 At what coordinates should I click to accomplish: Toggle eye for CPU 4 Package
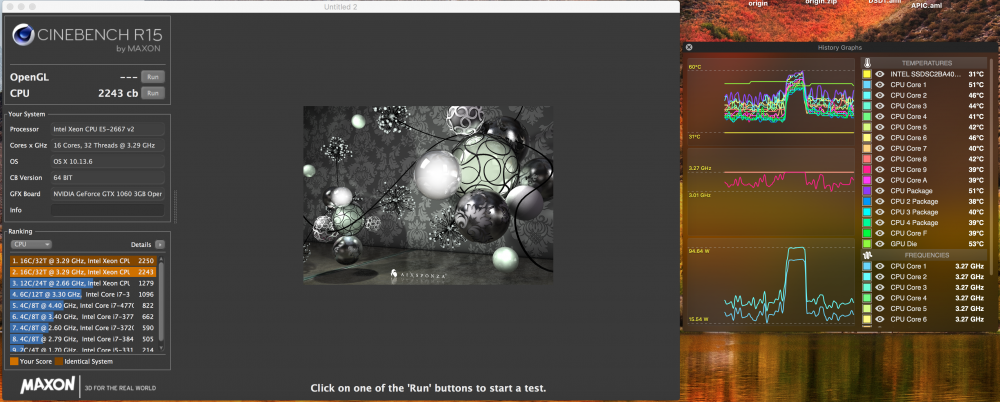tap(879, 223)
